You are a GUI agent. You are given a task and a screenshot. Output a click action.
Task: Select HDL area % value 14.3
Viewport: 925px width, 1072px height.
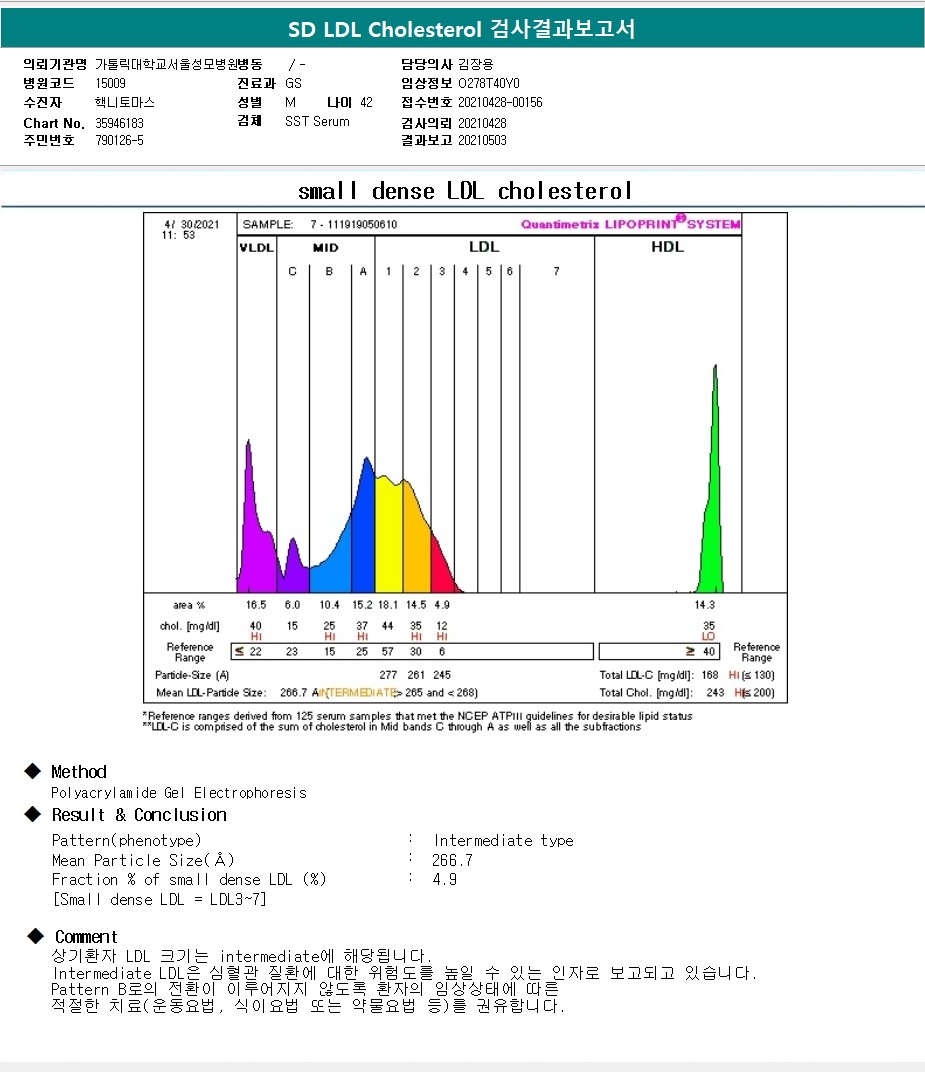[x=704, y=605]
